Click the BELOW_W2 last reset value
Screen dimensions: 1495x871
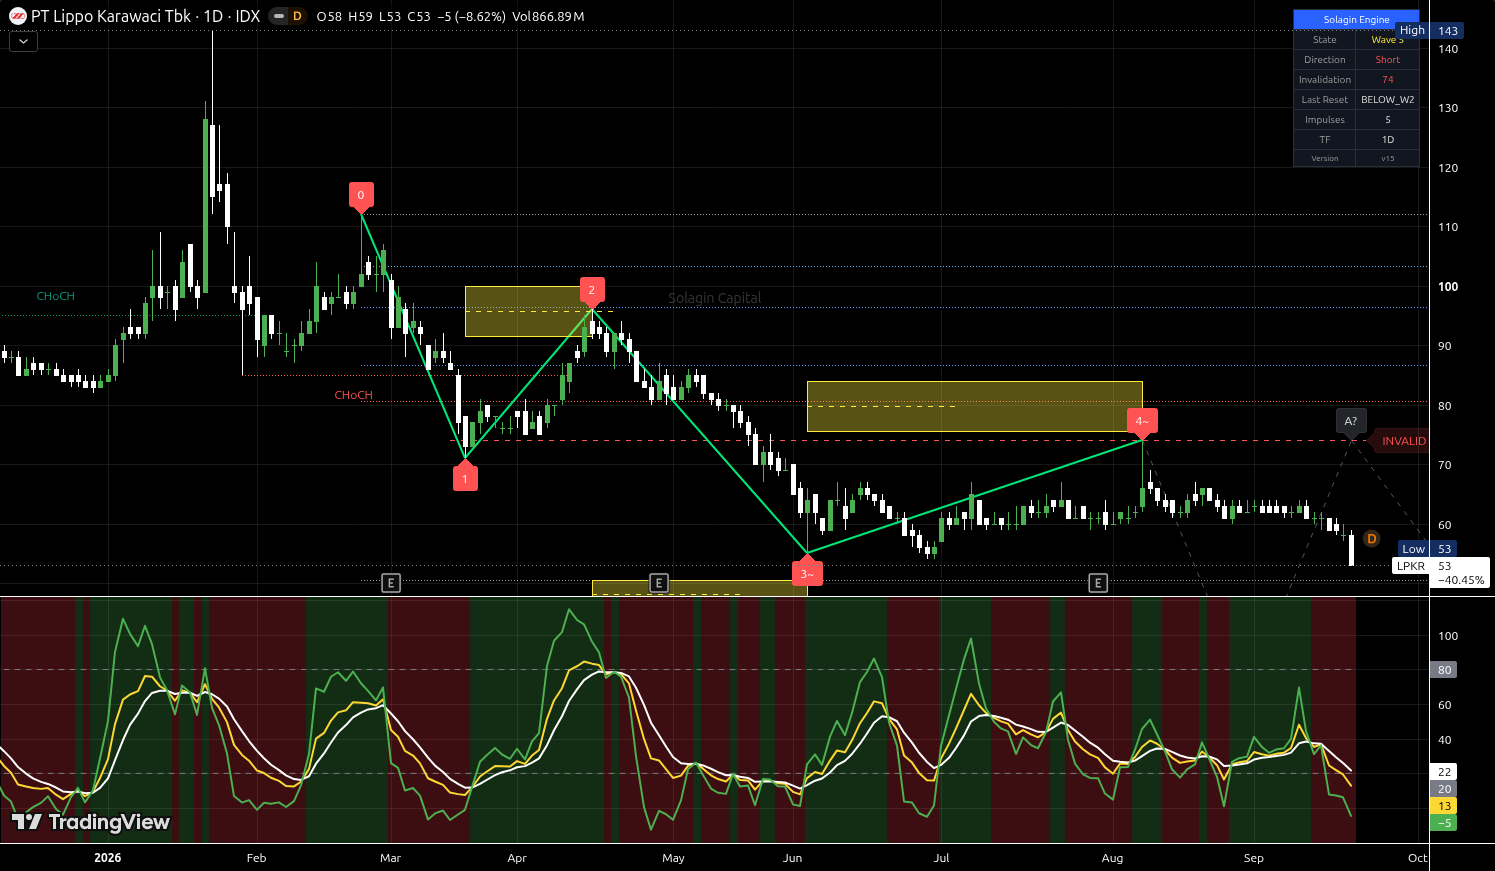(1387, 100)
